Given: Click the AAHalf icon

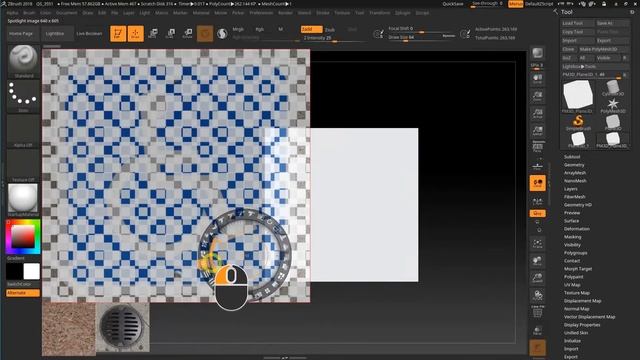Looking at the screenshot, I should (x=538, y=131).
